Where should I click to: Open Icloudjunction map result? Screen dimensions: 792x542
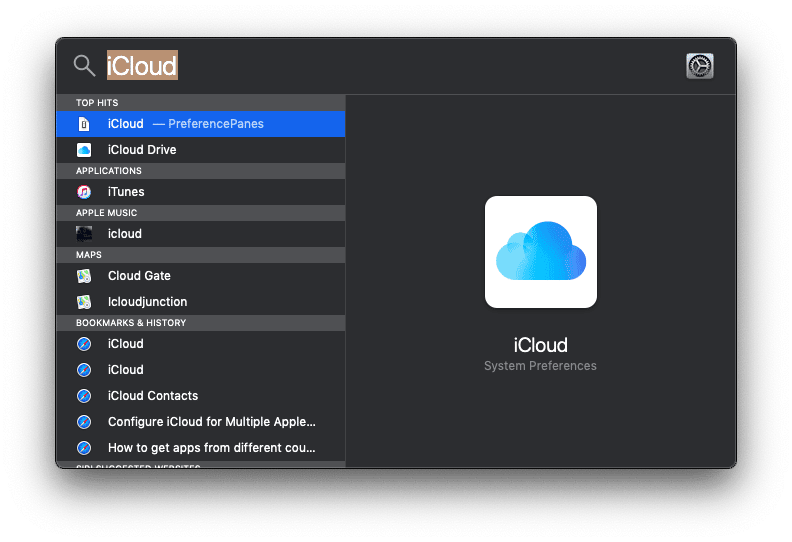pos(201,302)
